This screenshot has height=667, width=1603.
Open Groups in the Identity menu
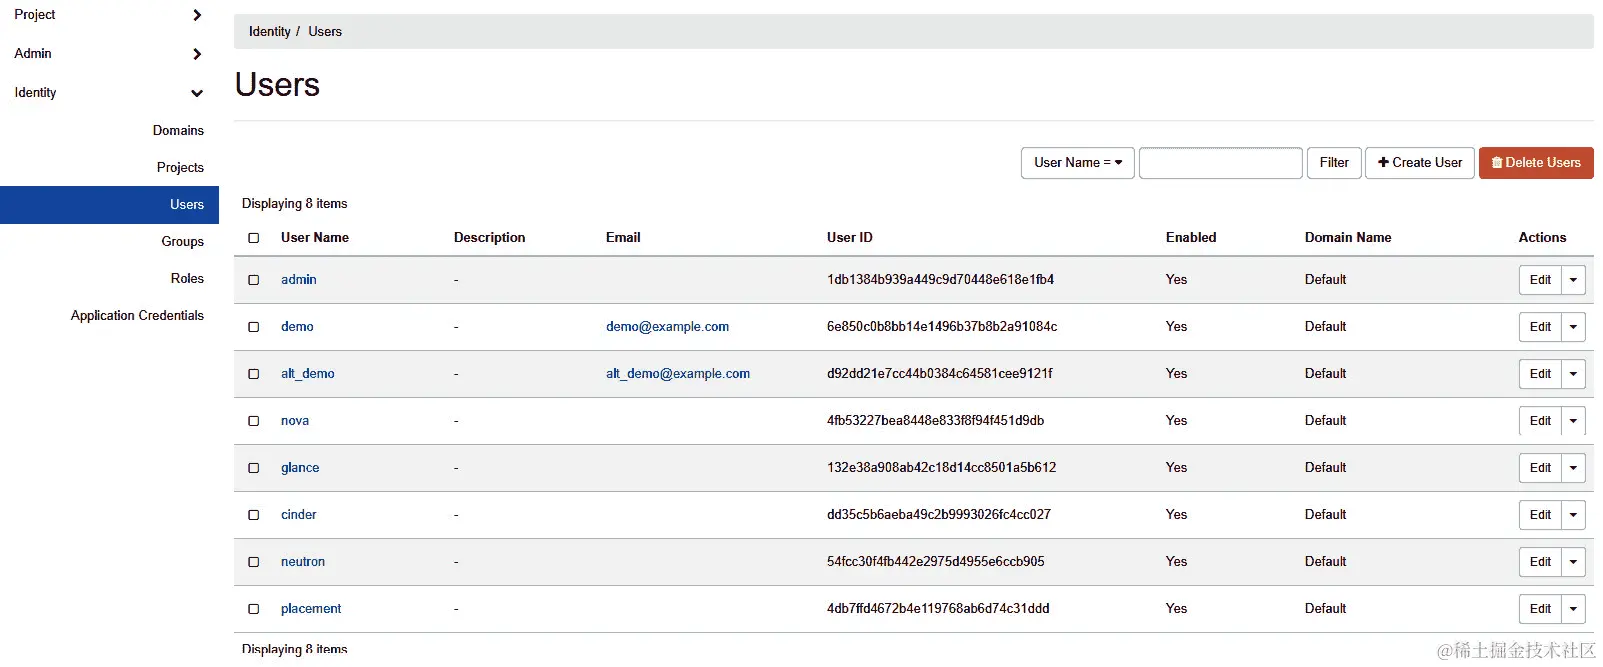[x=182, y=241]
